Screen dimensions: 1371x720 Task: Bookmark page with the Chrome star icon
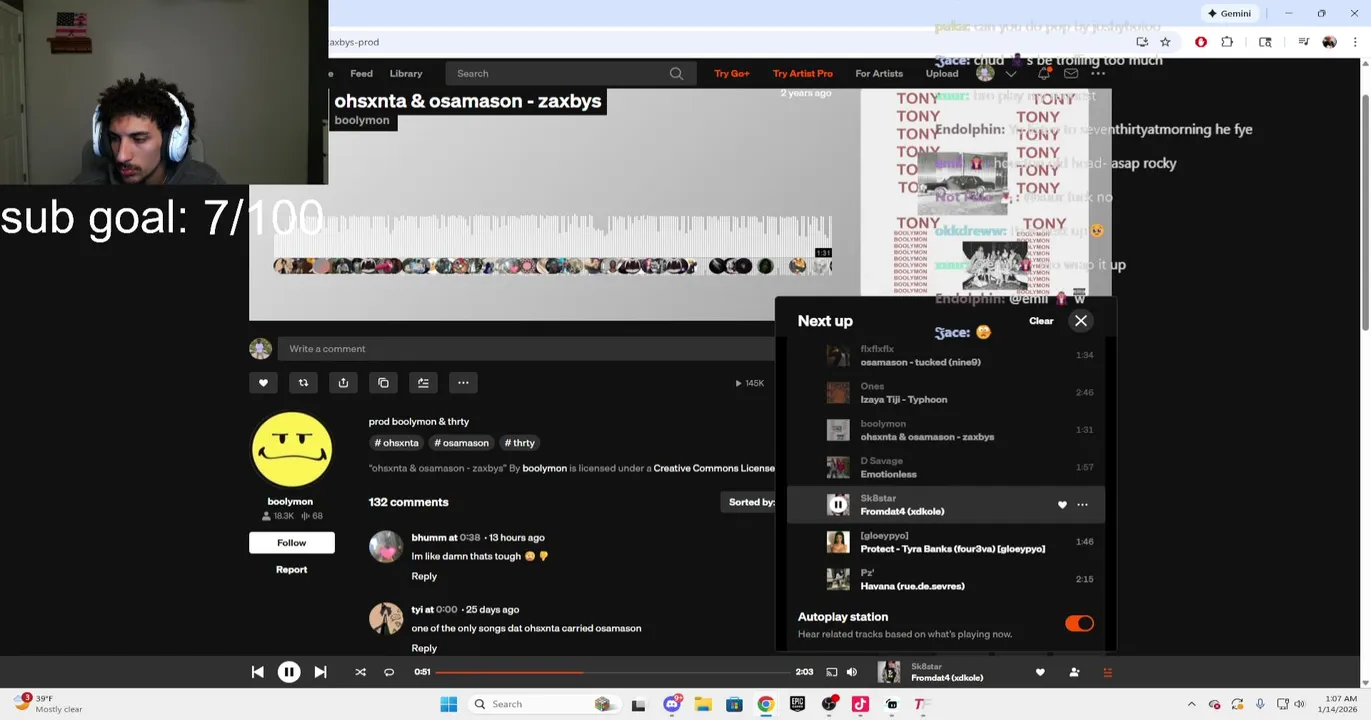click(1165, 42)
